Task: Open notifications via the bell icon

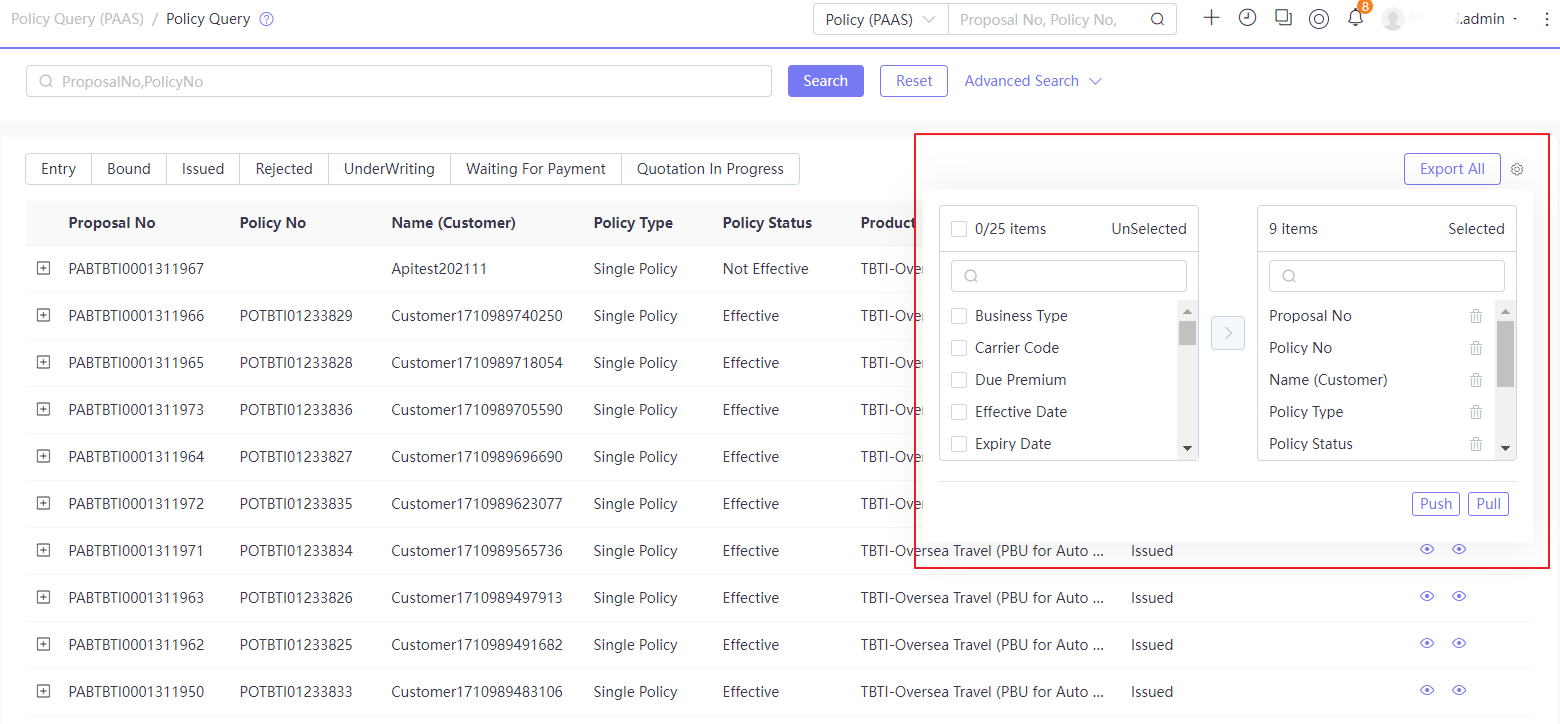Action: pos(1355,18)
